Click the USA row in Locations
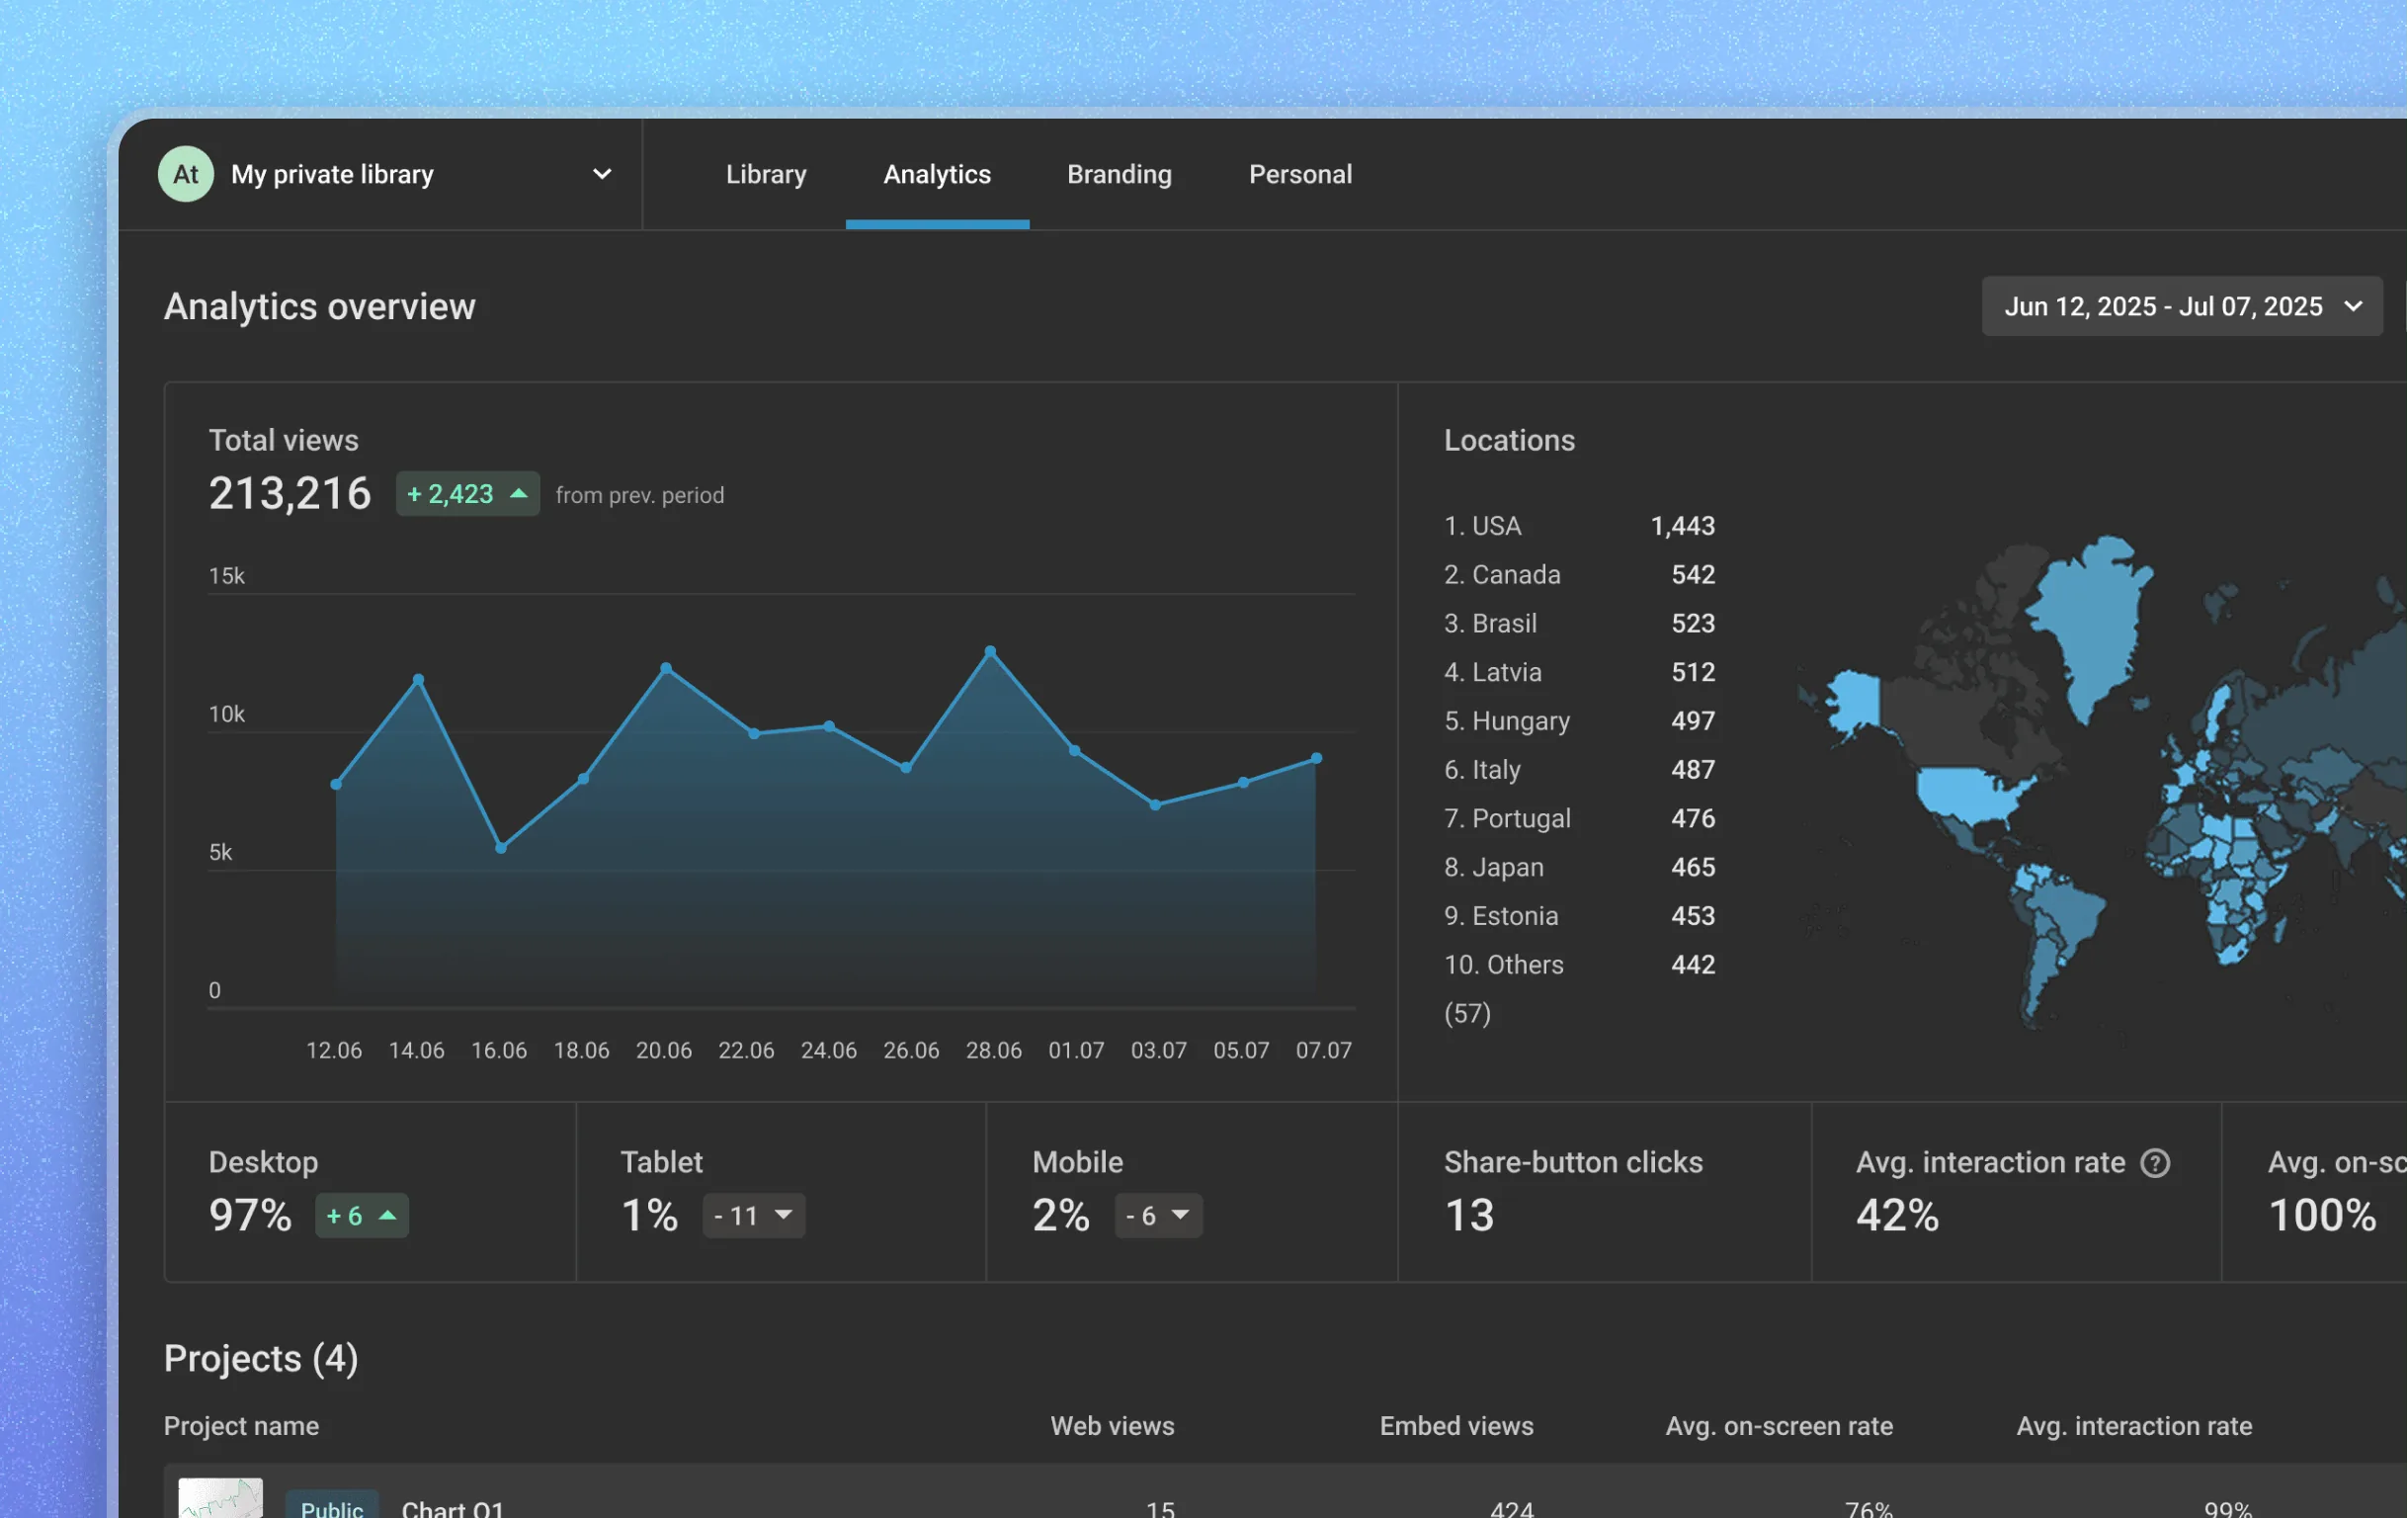This screenshot has height=1518, width=2408. pyautogui.click(x=1580, y=526)
